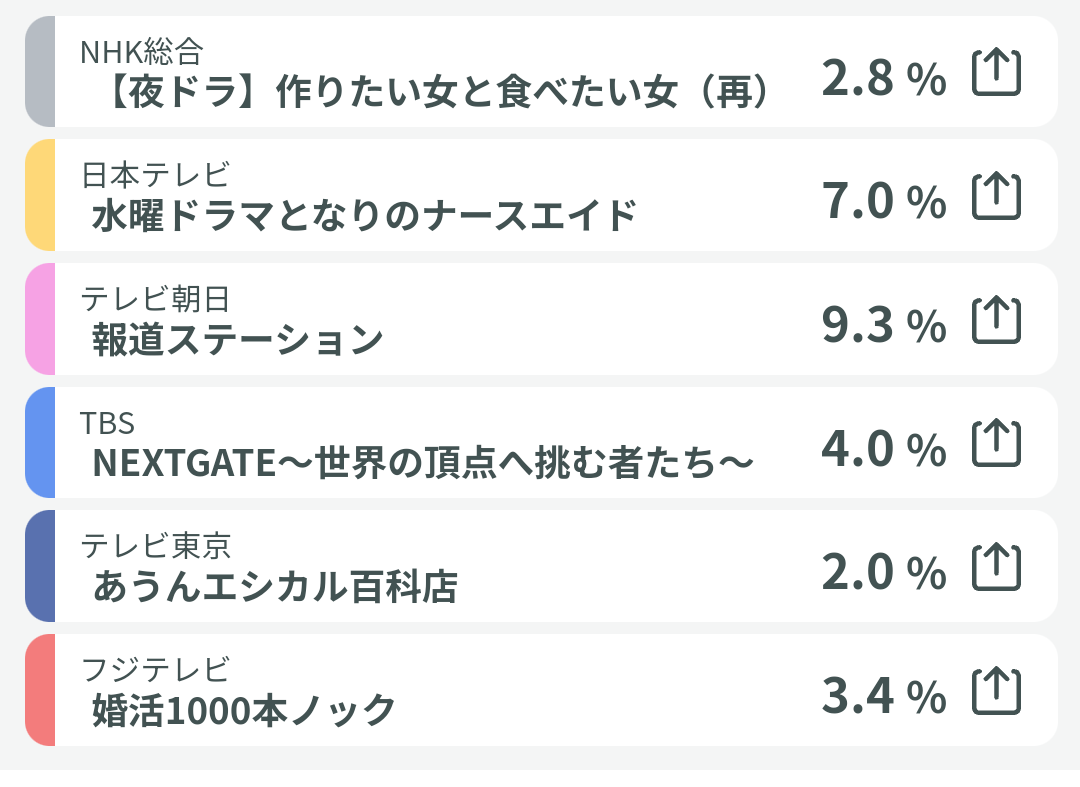Click the yellow 日本テレビ color bar

tap(40, 195)
